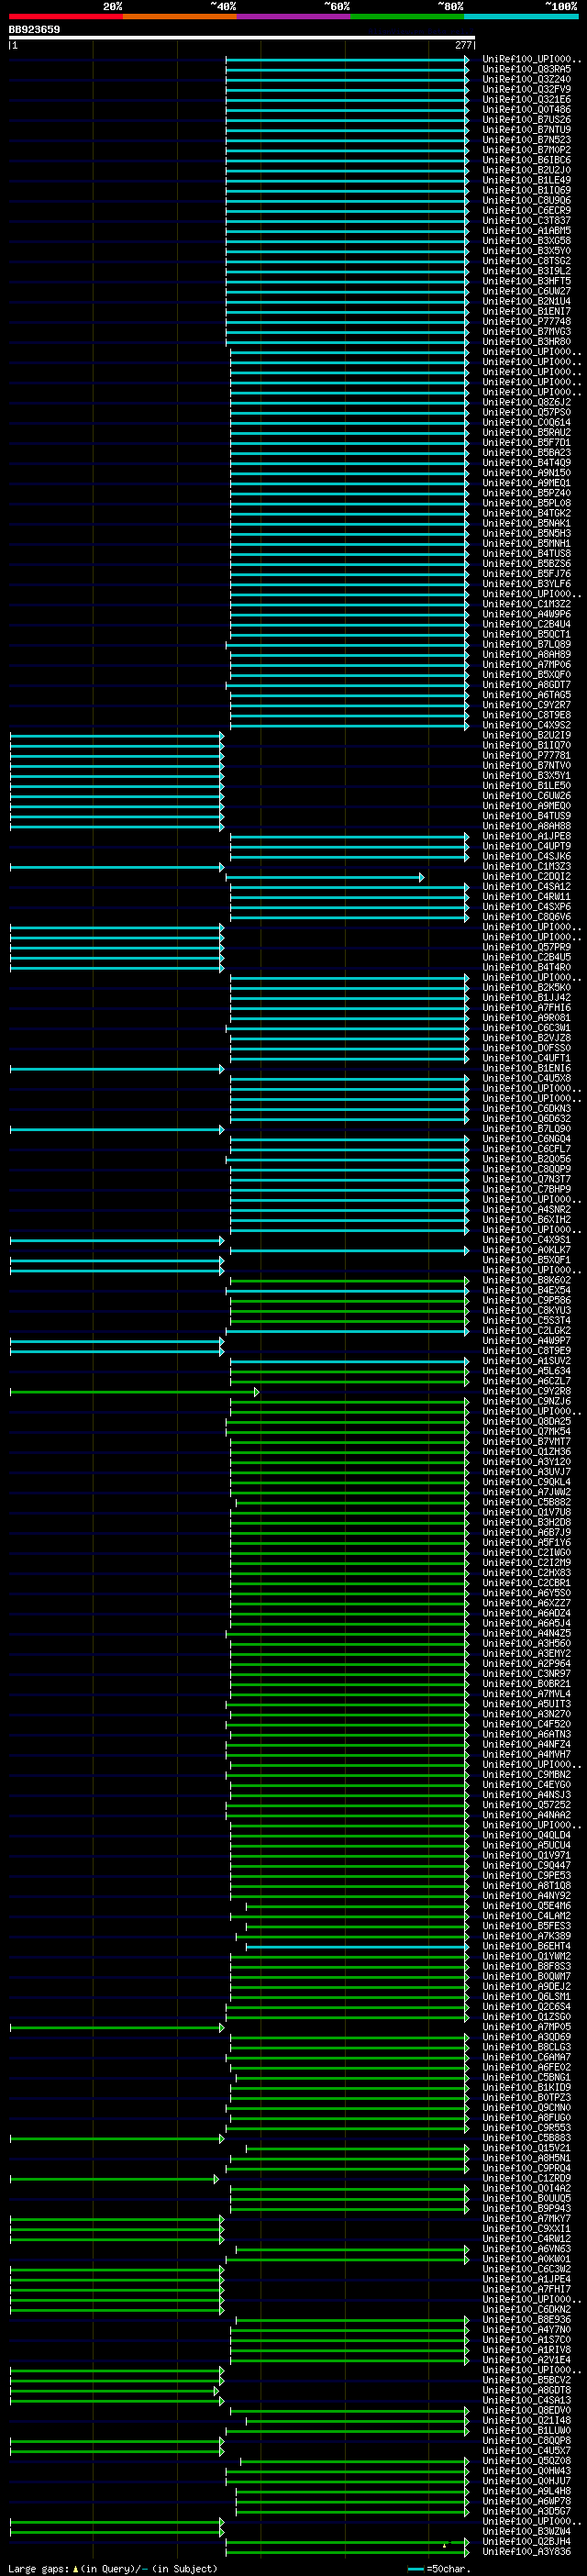Select hit label UniRef100_Q57PR9

(527, 947)
